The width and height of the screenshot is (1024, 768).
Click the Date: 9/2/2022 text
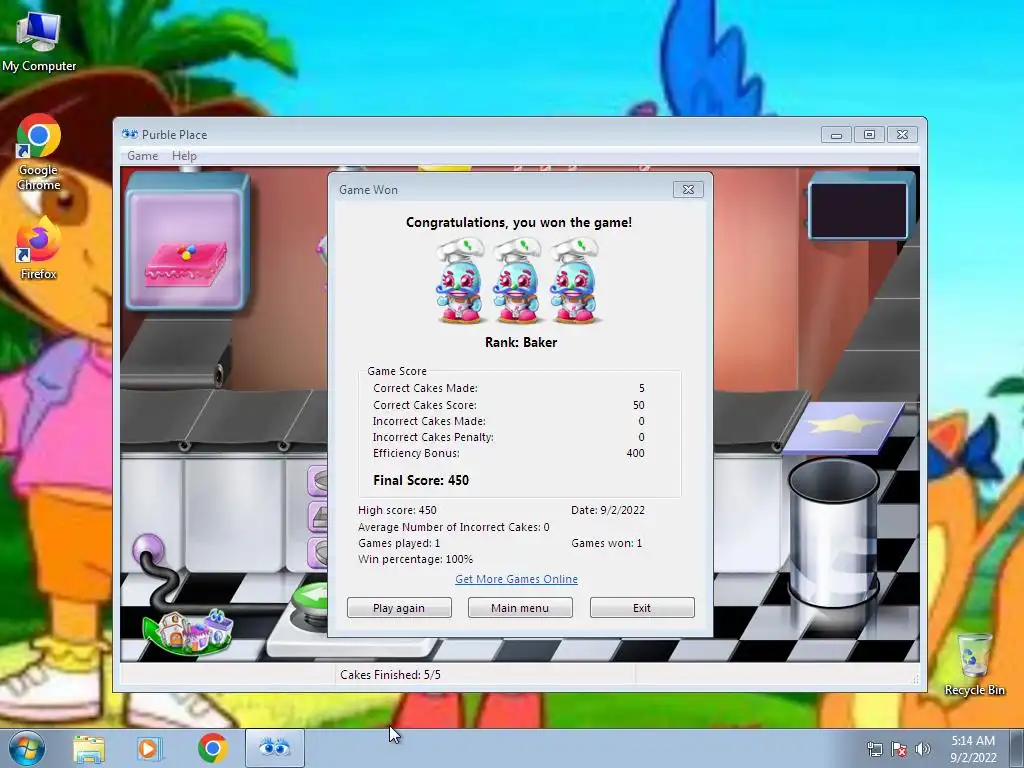[607, 510]
